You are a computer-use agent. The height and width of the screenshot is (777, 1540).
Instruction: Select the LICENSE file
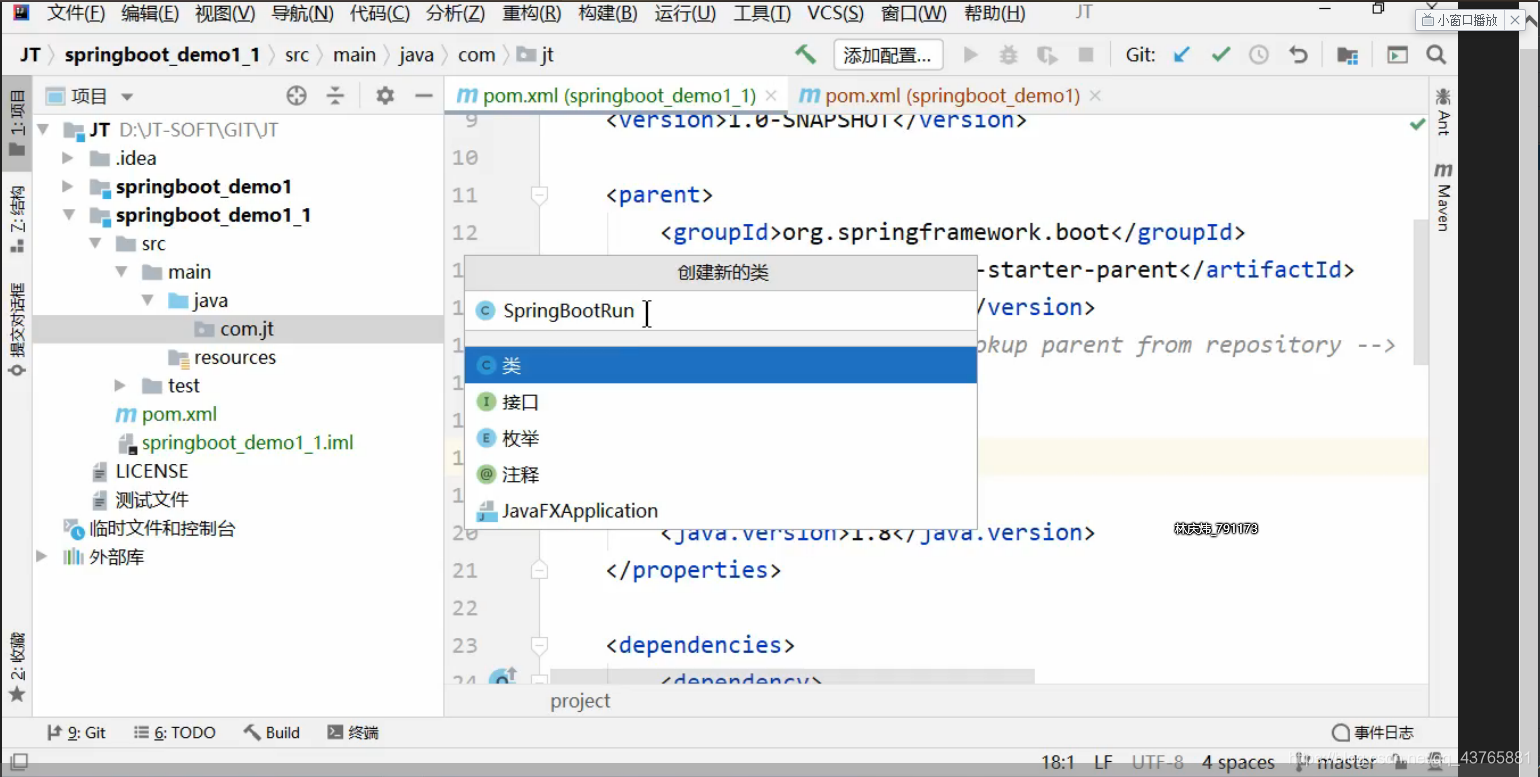[151, 471]
